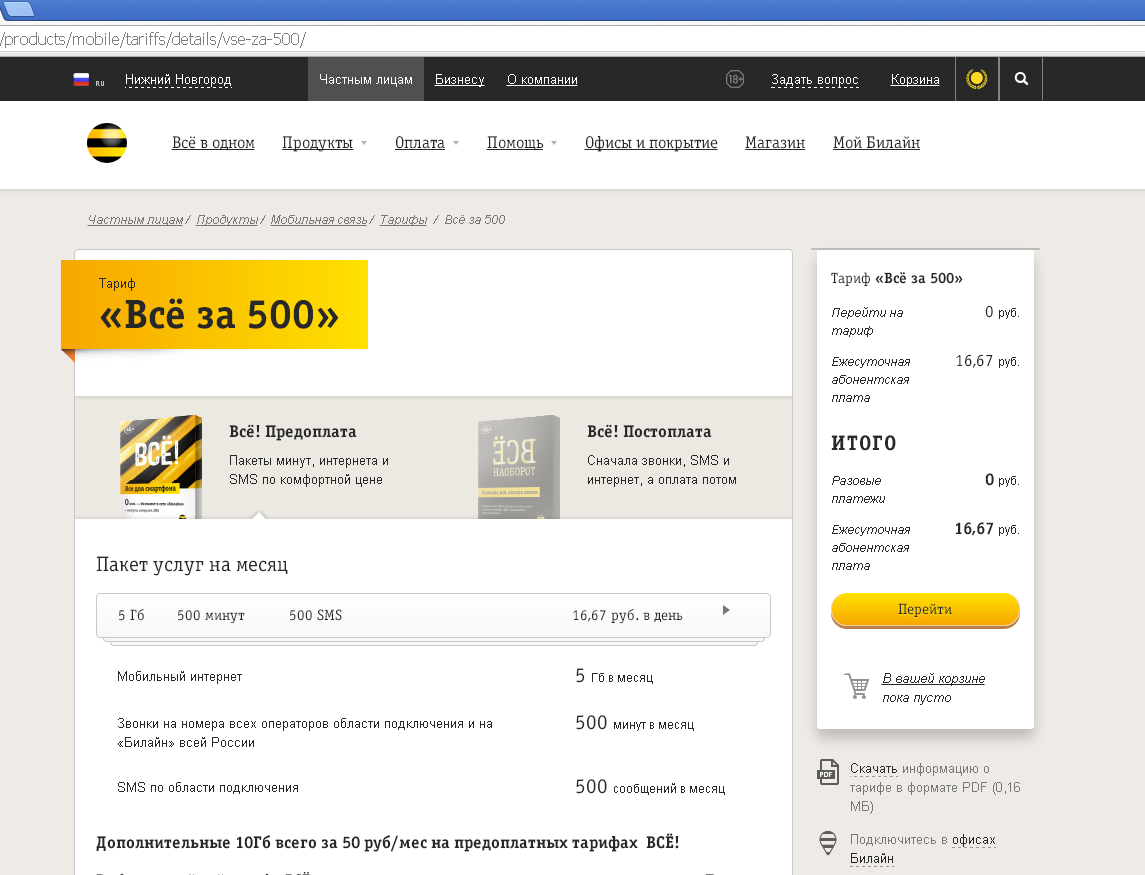Click the Beeline striped logo
The image size is (1145, 875).
click(x=106, y=143)
